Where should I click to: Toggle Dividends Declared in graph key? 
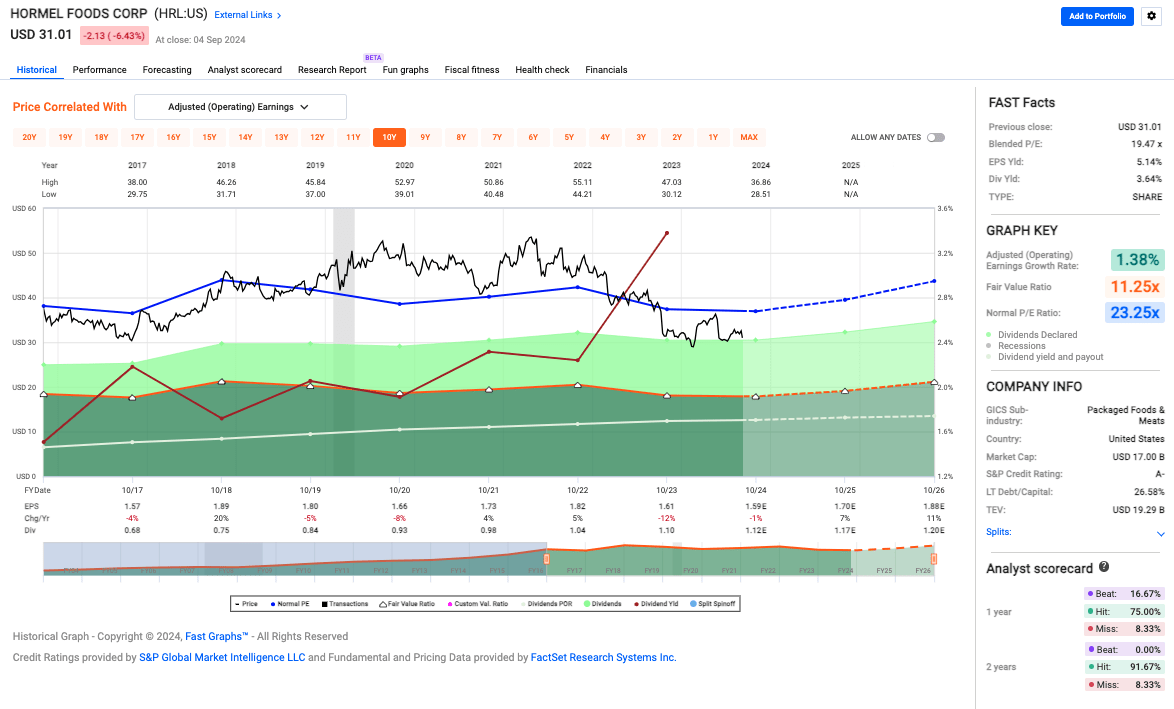point(1037,335)
